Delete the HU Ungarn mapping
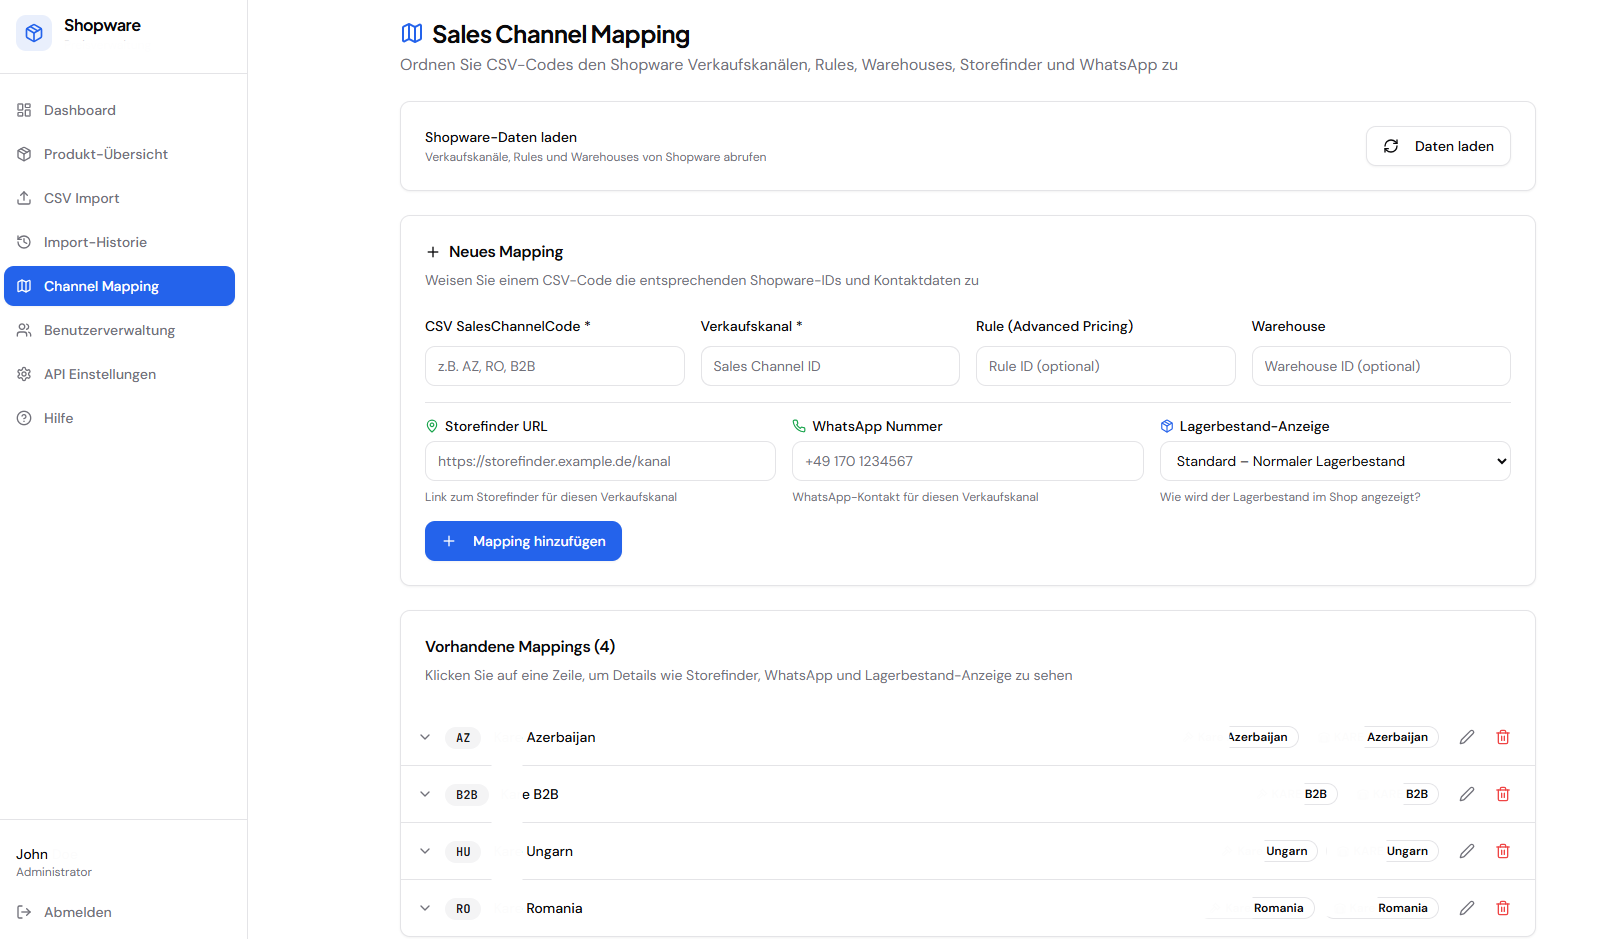The image size is (1599, 939). pyautogui.click(x=1503, y=851)
